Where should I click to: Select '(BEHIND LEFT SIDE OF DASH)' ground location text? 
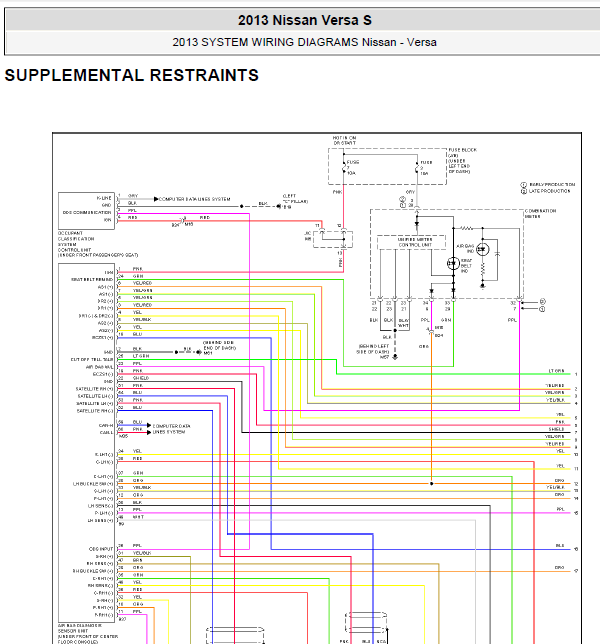pos(373,349)
